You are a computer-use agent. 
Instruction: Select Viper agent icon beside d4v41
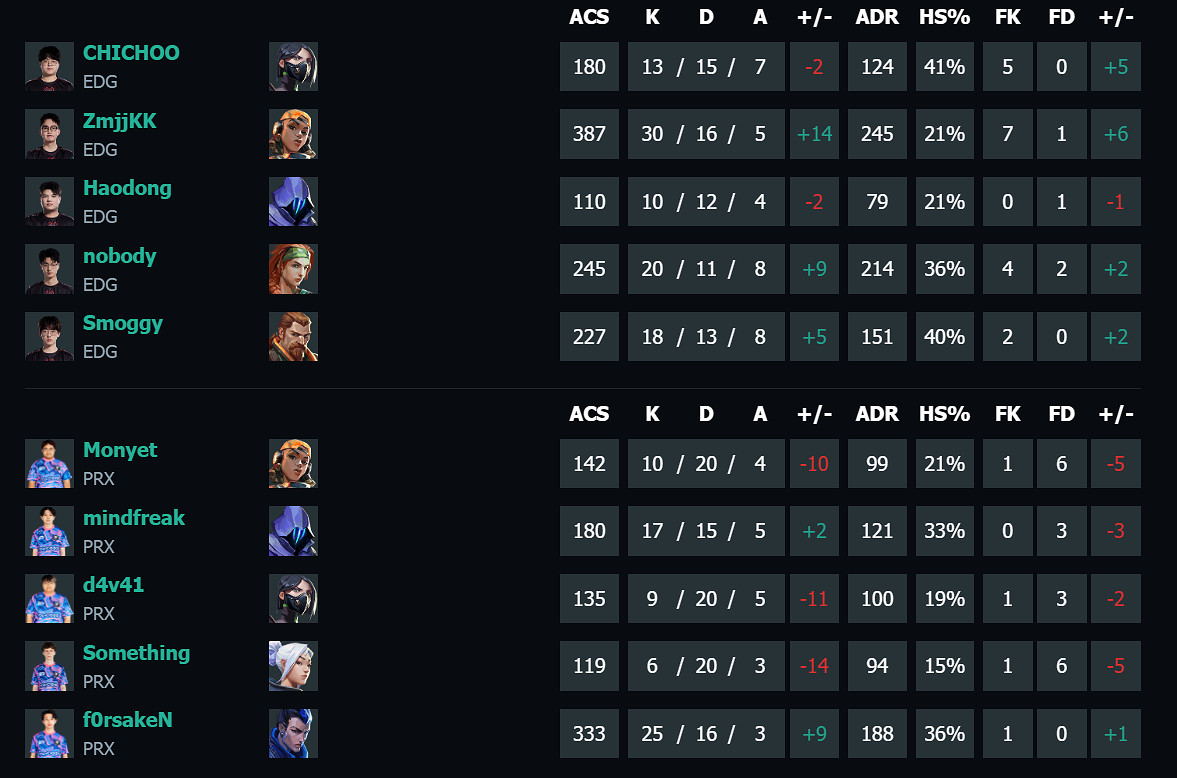click(293, 598)
